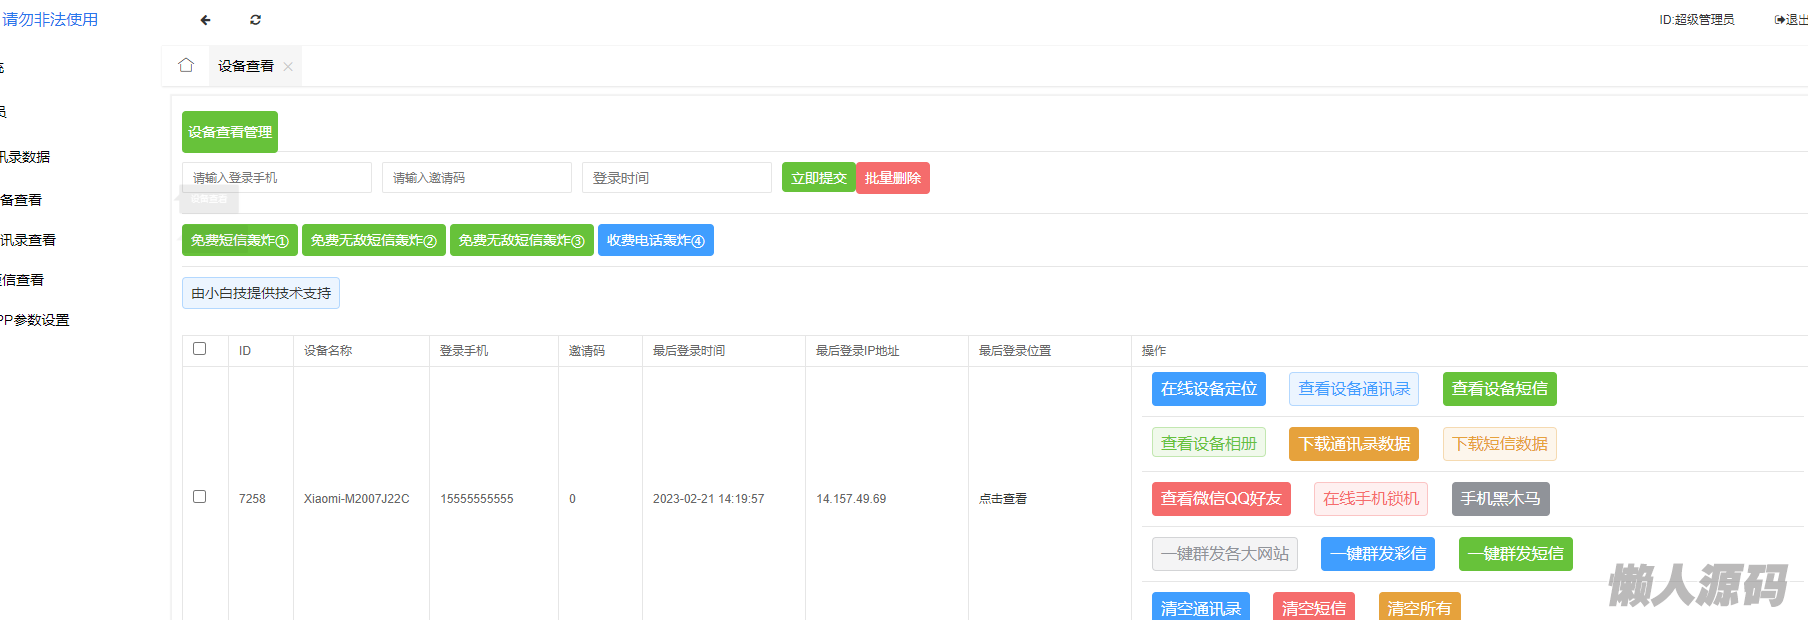Focus the 请输入登录手机 input field
Viewport: 1808px width, 620px height.
tap(276, 178)
